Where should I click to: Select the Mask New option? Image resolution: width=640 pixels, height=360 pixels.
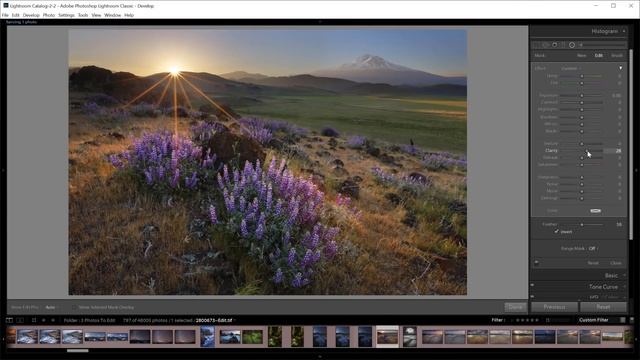coord(582,56)
